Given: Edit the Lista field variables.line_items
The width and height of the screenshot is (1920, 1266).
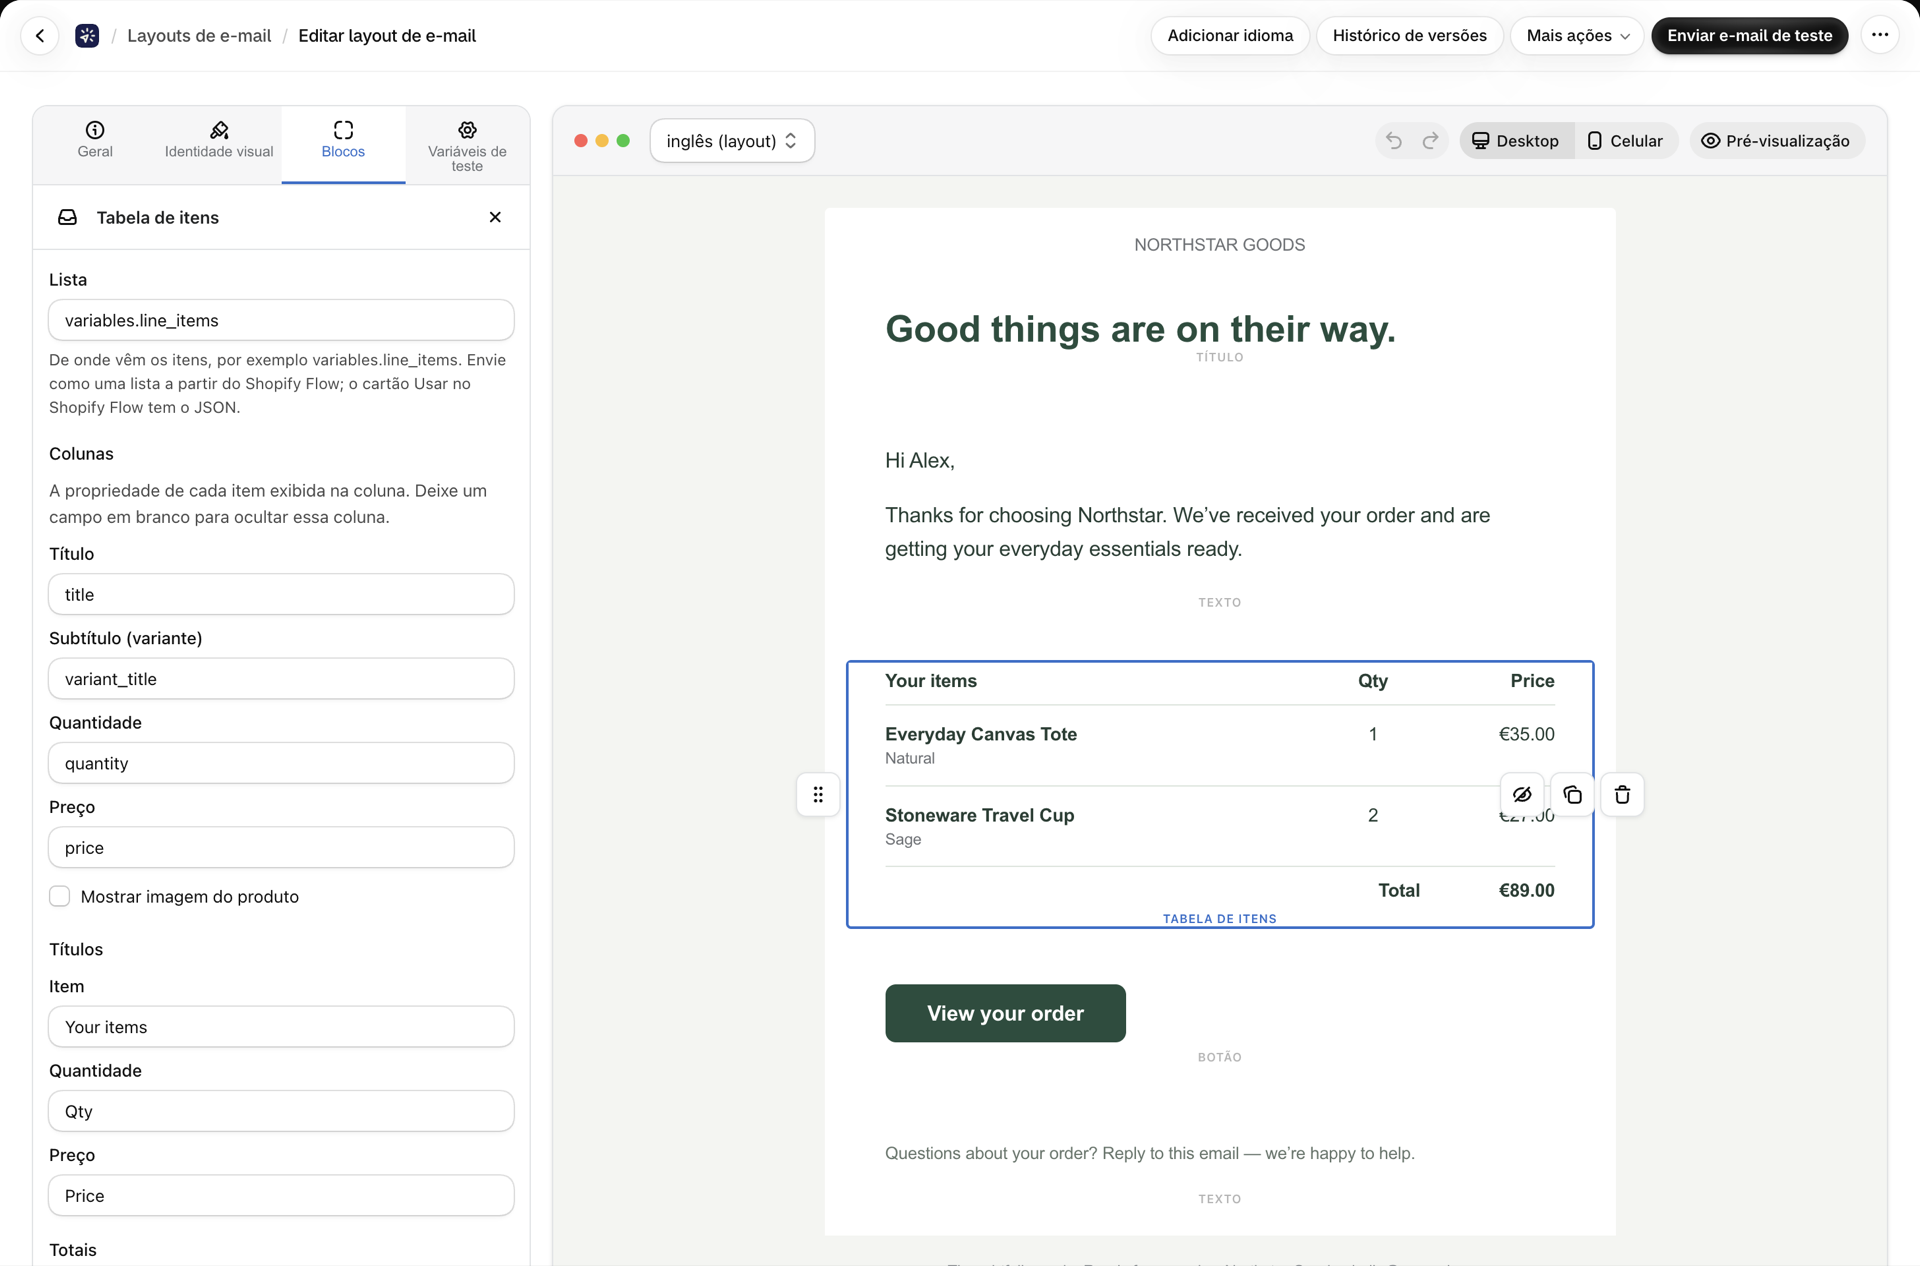Looking at the screenshot, I should (281, 320).
